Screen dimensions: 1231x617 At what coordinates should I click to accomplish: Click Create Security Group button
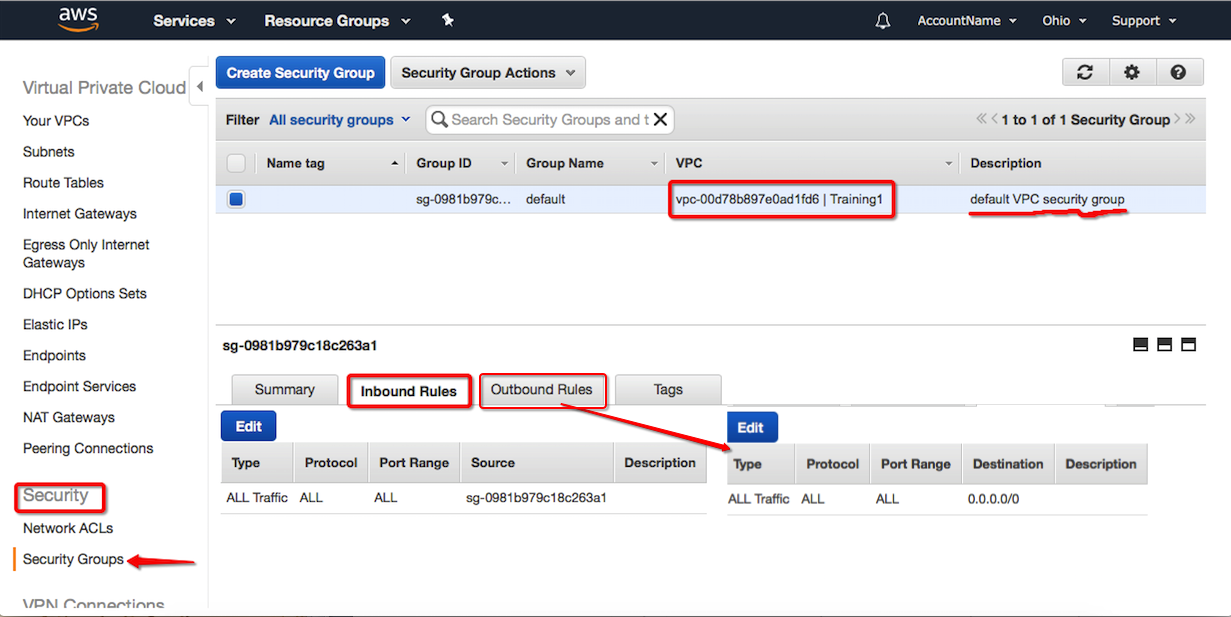pos(300,73)
